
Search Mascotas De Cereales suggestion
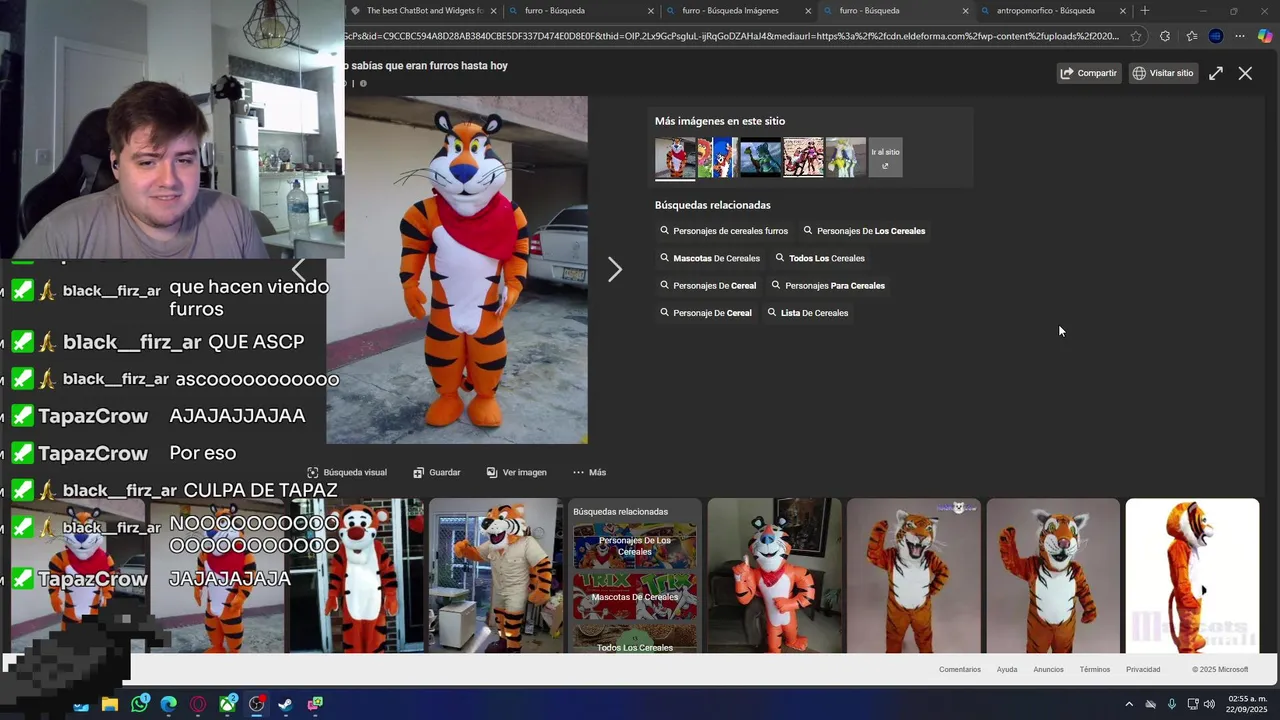(710, 258)
